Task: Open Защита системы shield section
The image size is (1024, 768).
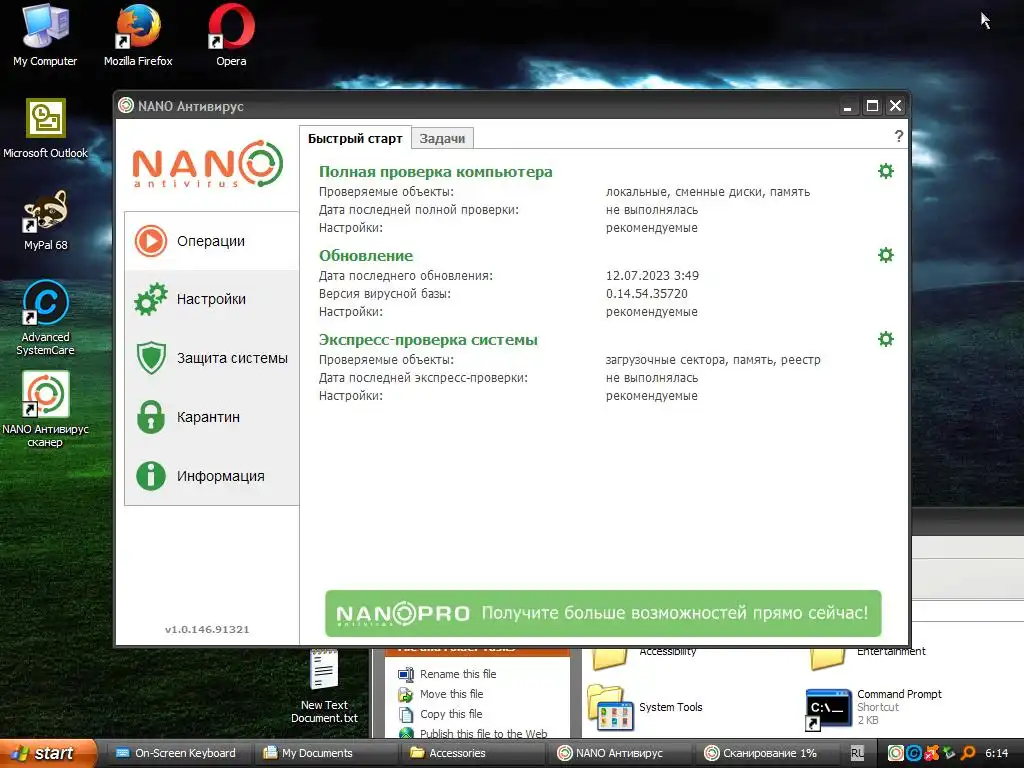Action: click(x=212, y=358)
